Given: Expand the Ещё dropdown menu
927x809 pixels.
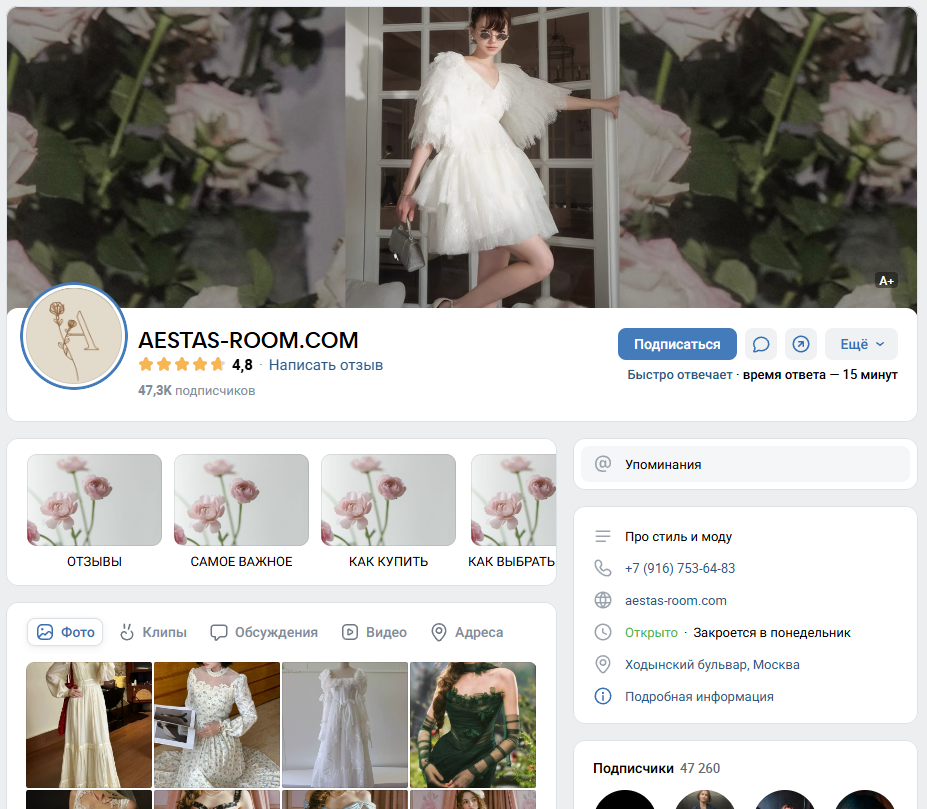Looking at the screenshot, I should (x=861, y=344).
